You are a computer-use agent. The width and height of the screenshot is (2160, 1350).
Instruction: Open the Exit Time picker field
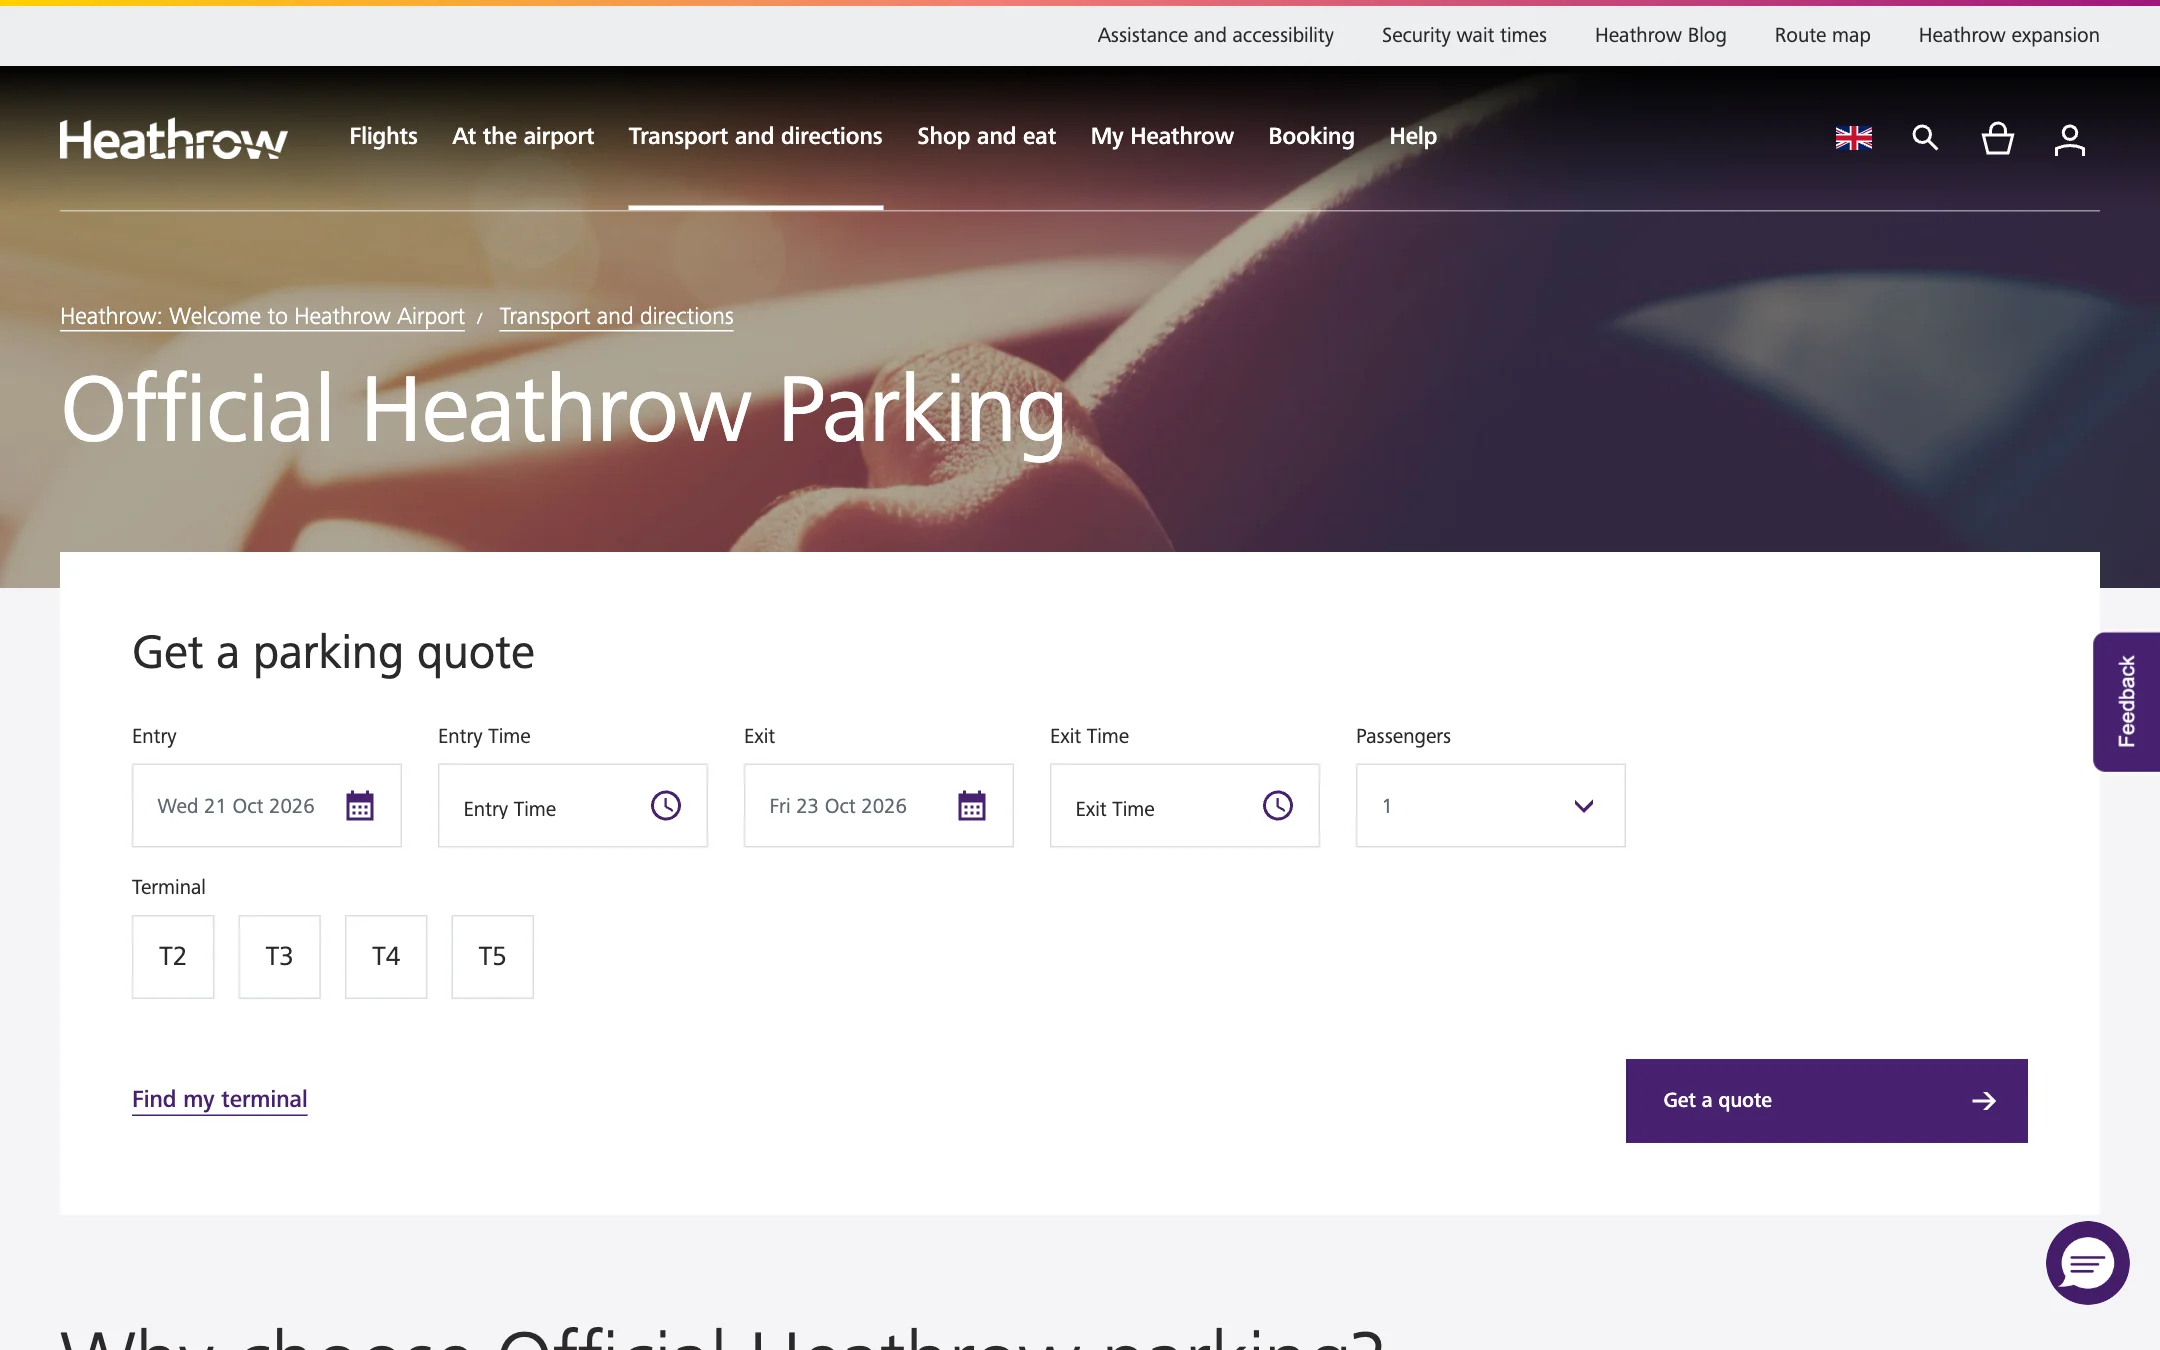[x=1184, y=806]
